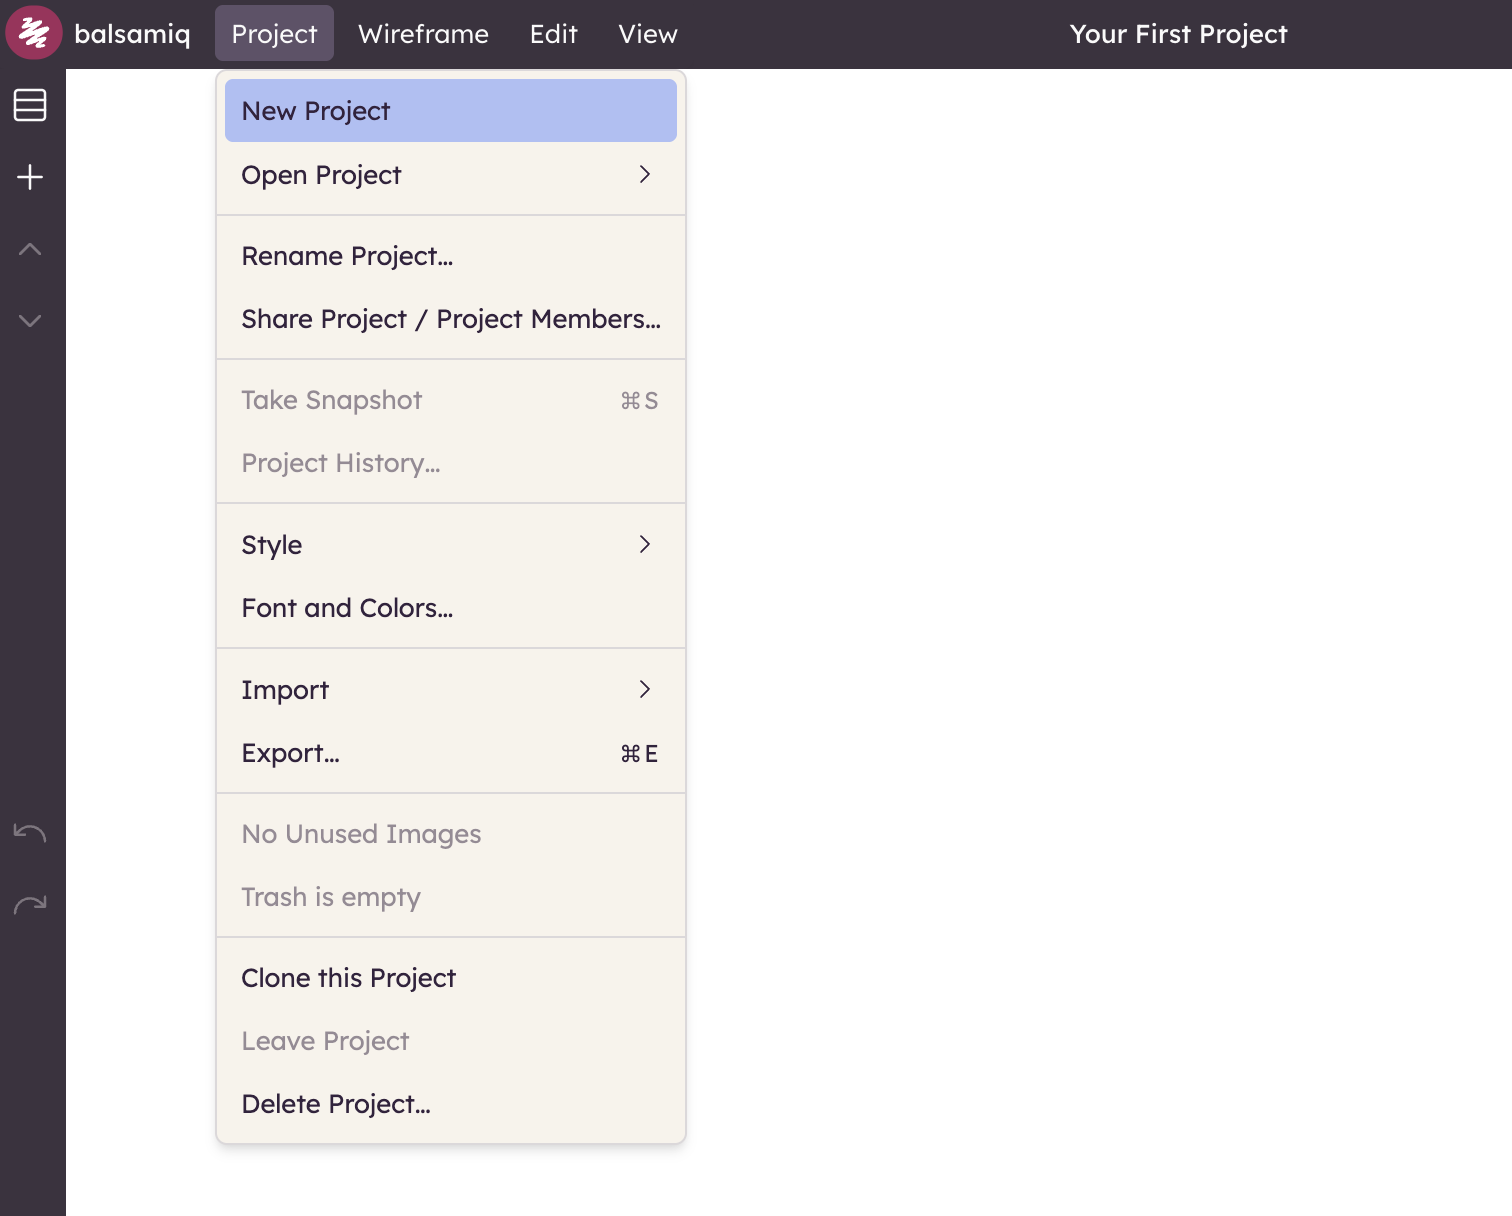The height and width of the screenshot is (1216, 1512).
Task: Go to next wireframe using down arrow icon
Action: tap(30, 320)
